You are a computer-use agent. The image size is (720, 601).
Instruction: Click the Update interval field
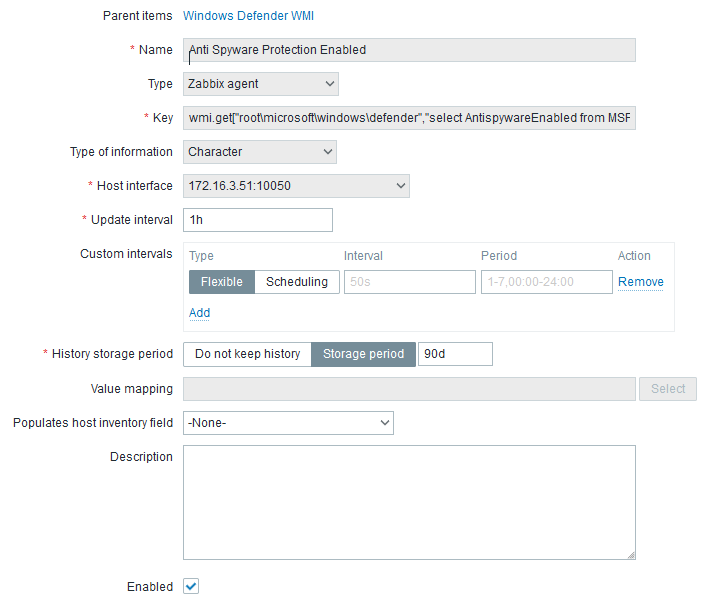pos(257,220)
